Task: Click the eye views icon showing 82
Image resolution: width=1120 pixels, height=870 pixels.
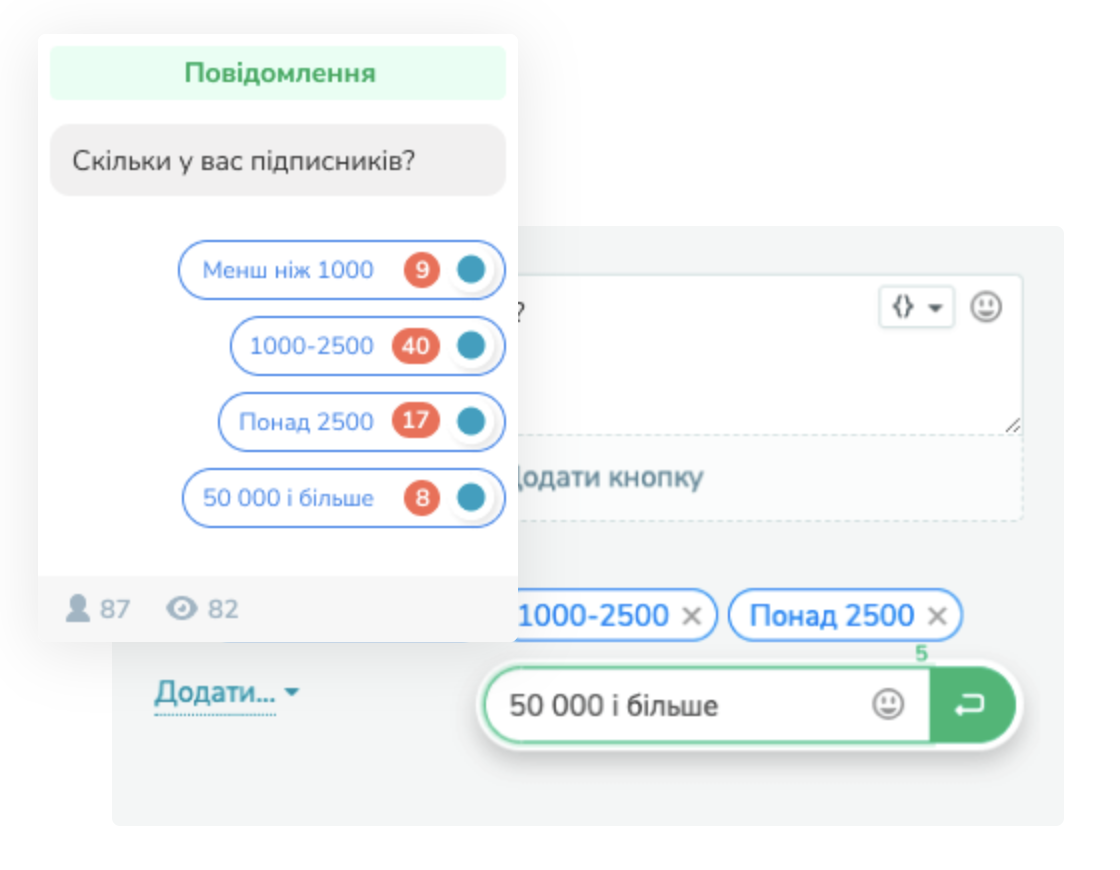Action: (x=182, y=608)
